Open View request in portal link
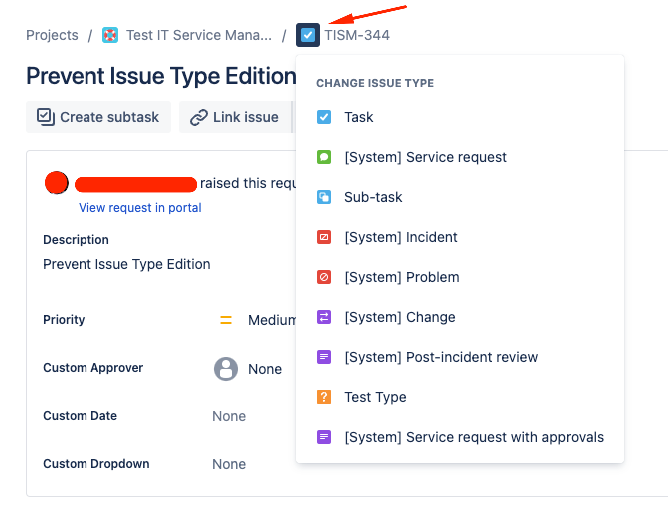Screen dimensions: 668x510 point(140,208)
